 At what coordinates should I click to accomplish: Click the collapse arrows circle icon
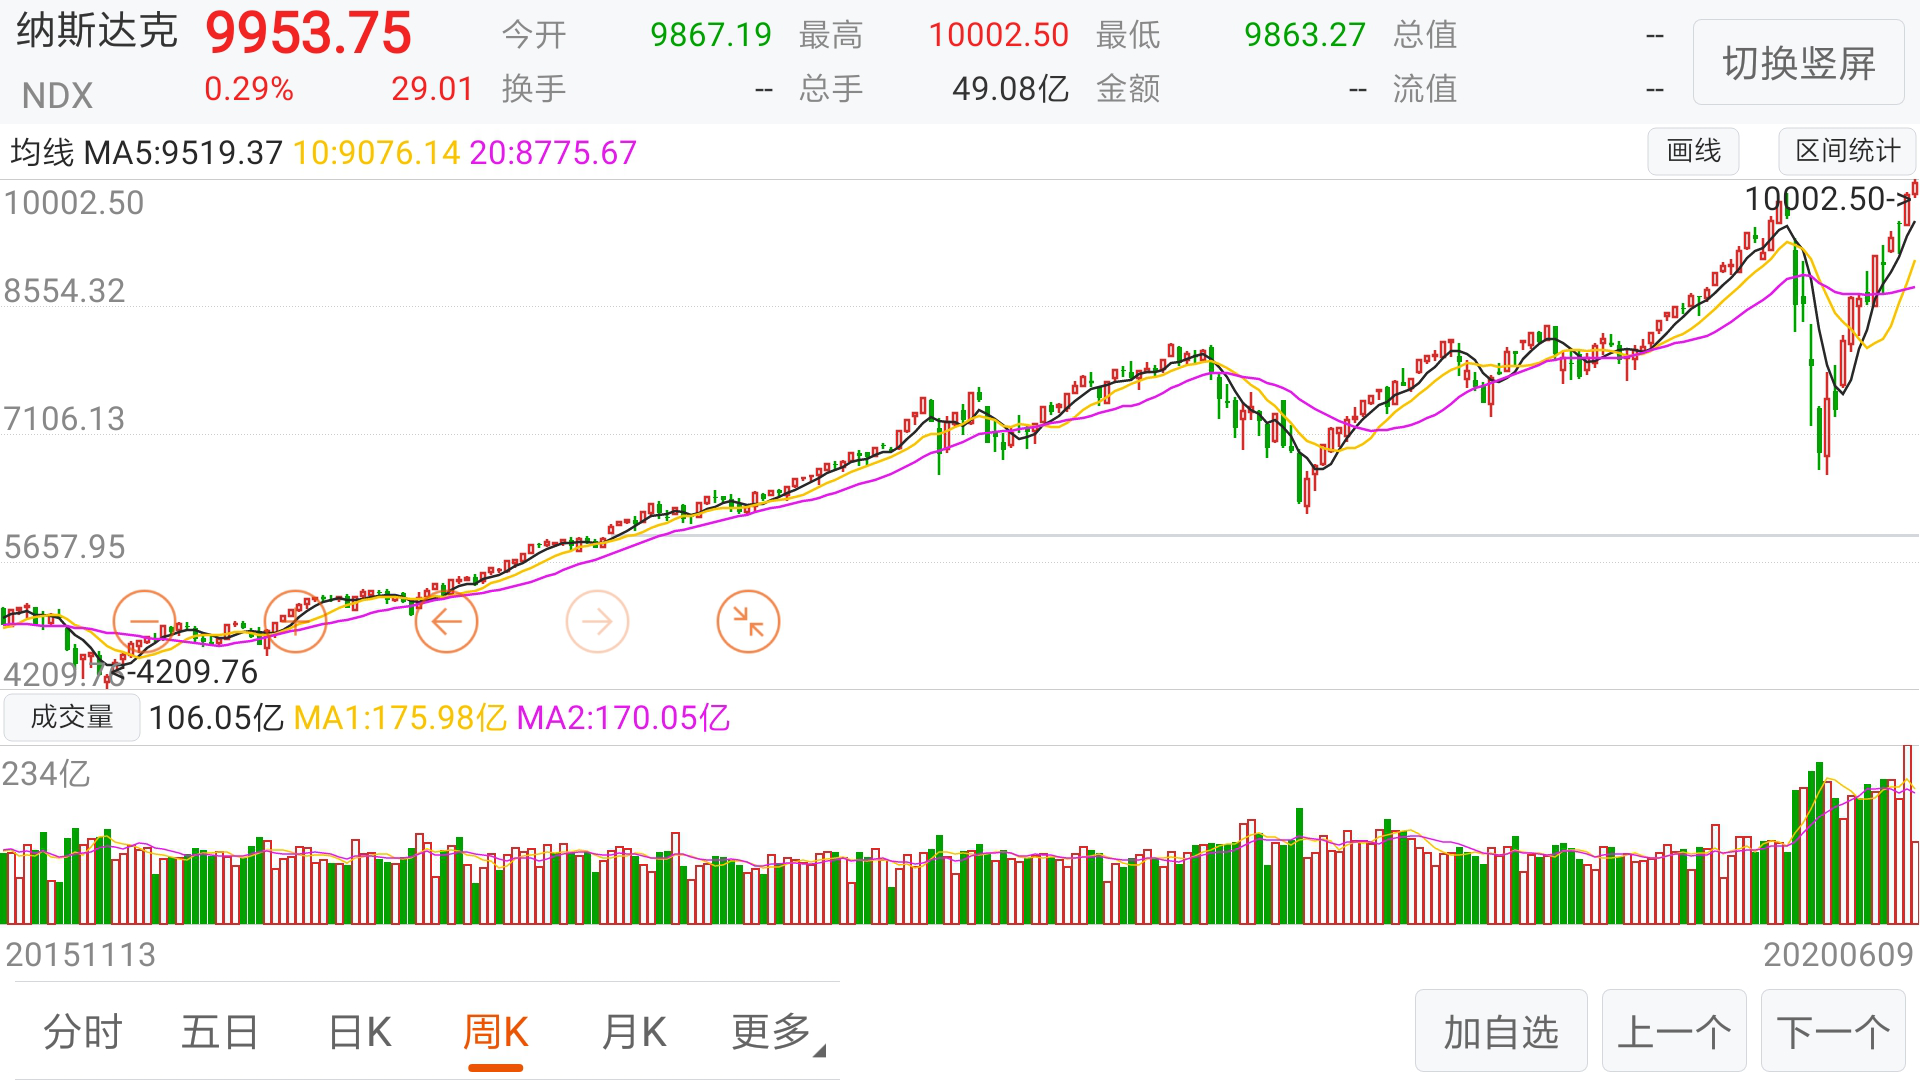click(748, 622)
